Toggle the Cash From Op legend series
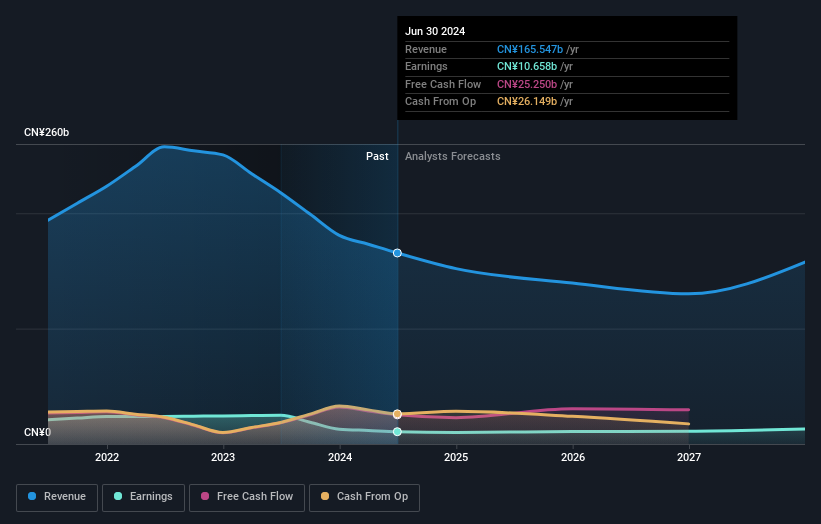 [x=364, y=497]
